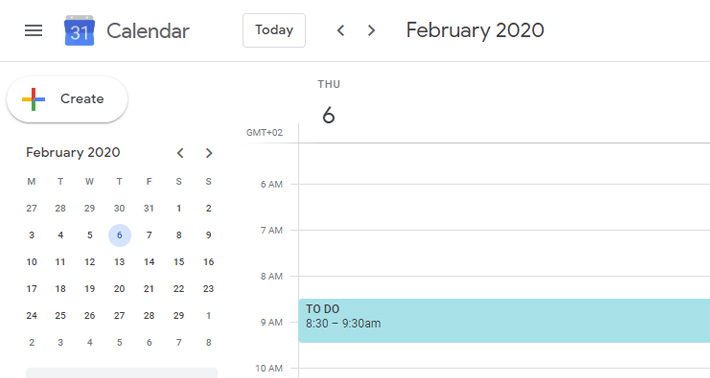Go to previous period using top arrow
This screenshot has width=710, height=378.
pos(341,30)
